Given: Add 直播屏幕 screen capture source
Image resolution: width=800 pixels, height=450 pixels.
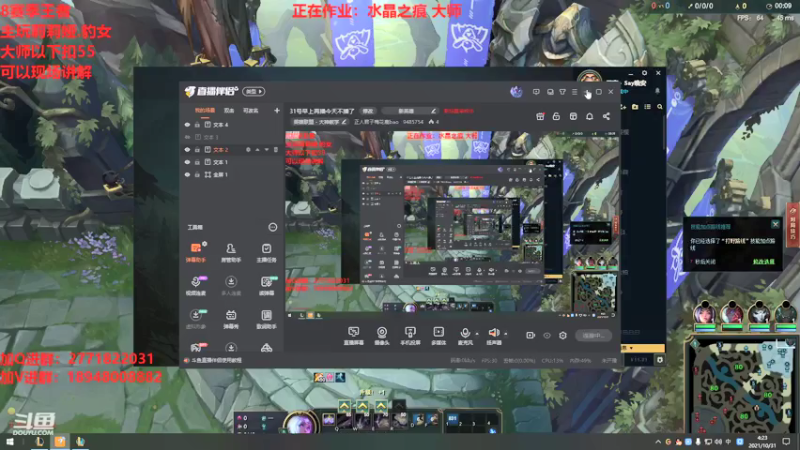Looking at the screenshot, I should (x=354, y=336).
